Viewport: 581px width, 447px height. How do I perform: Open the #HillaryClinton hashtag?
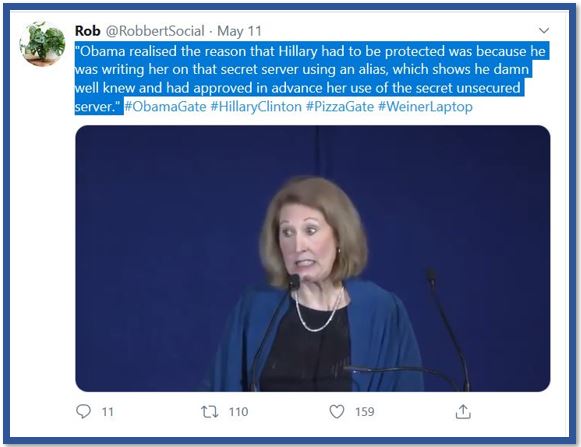click(256, 107)
